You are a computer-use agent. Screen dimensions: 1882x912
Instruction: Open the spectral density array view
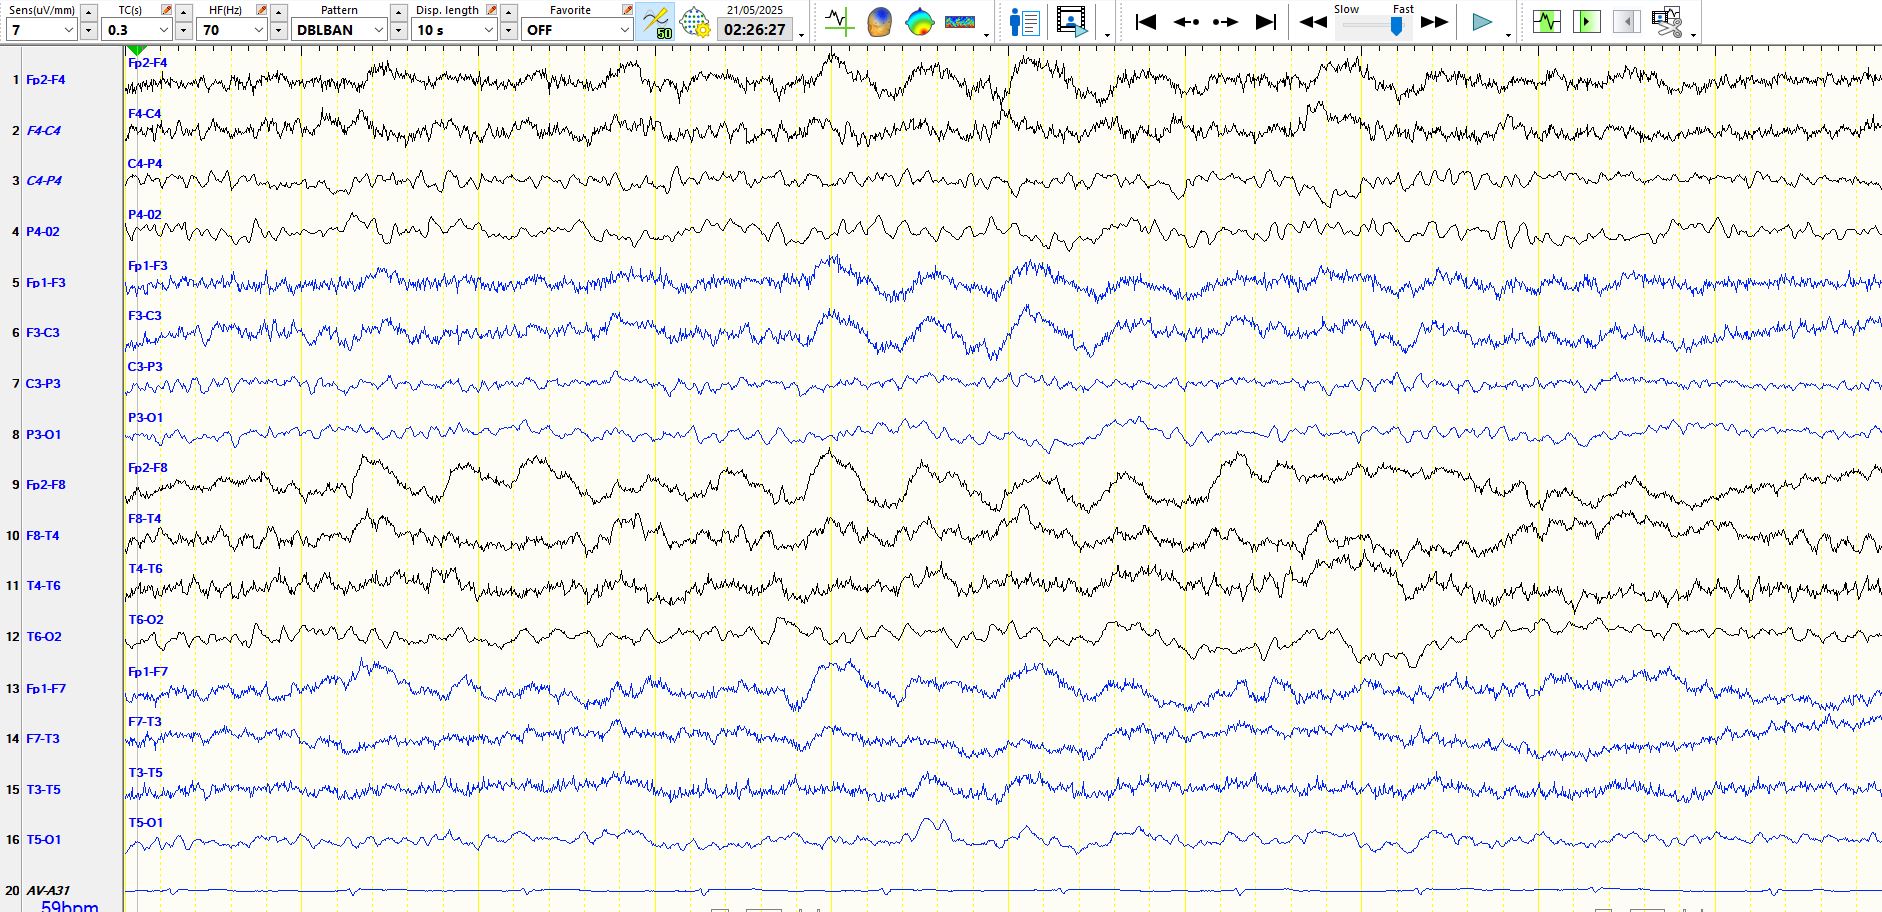960,21
